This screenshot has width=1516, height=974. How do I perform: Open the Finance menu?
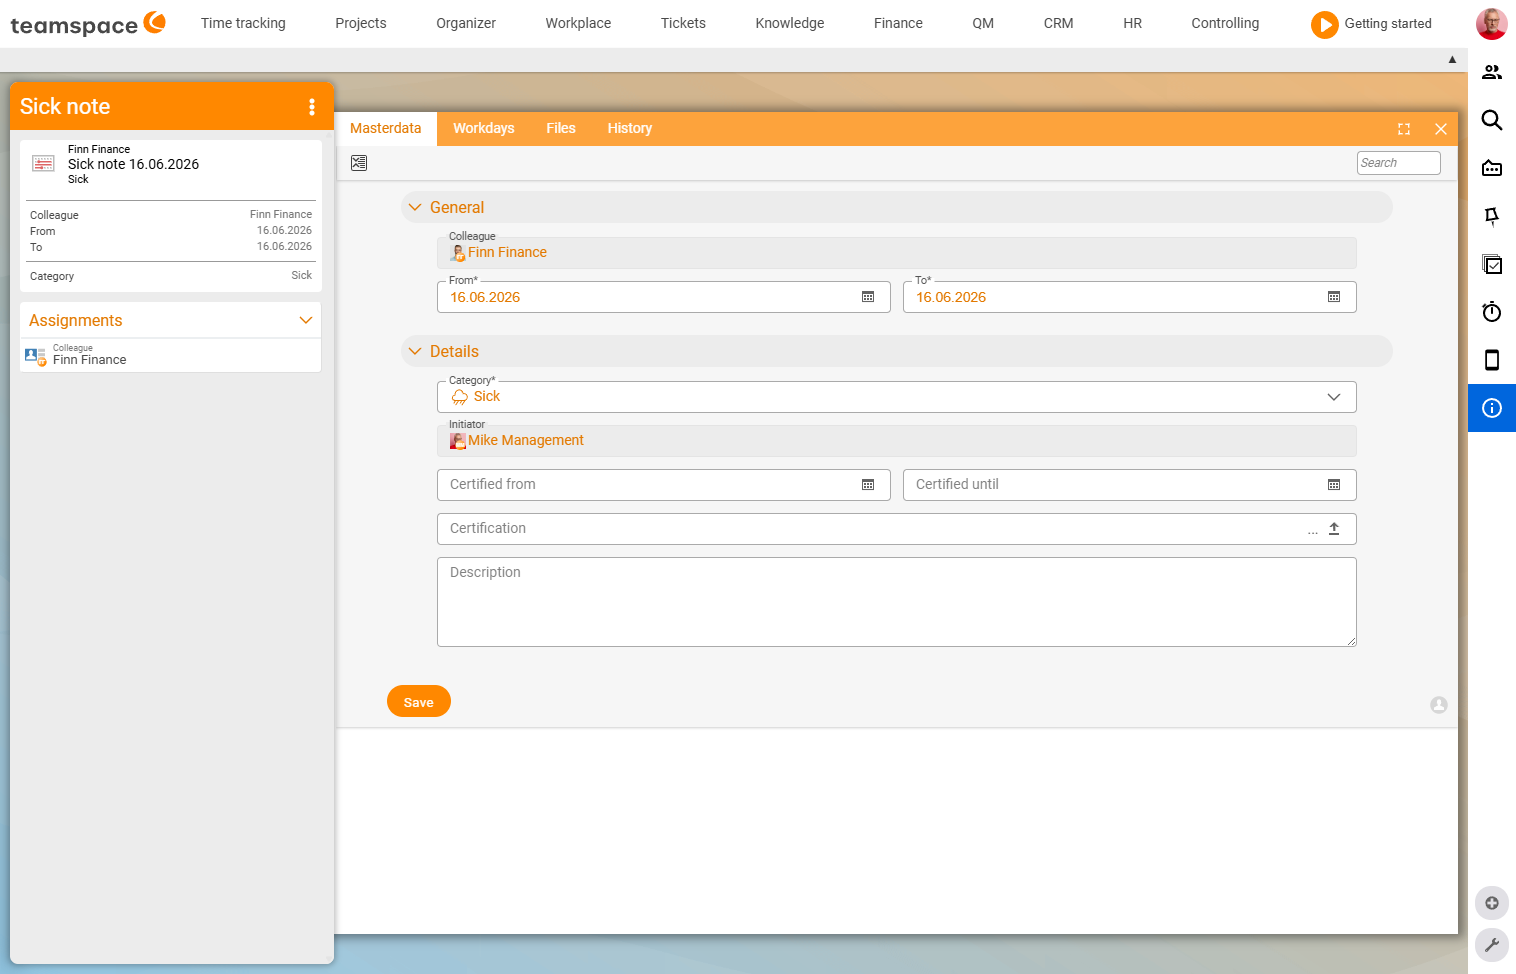tap(898, 23)
